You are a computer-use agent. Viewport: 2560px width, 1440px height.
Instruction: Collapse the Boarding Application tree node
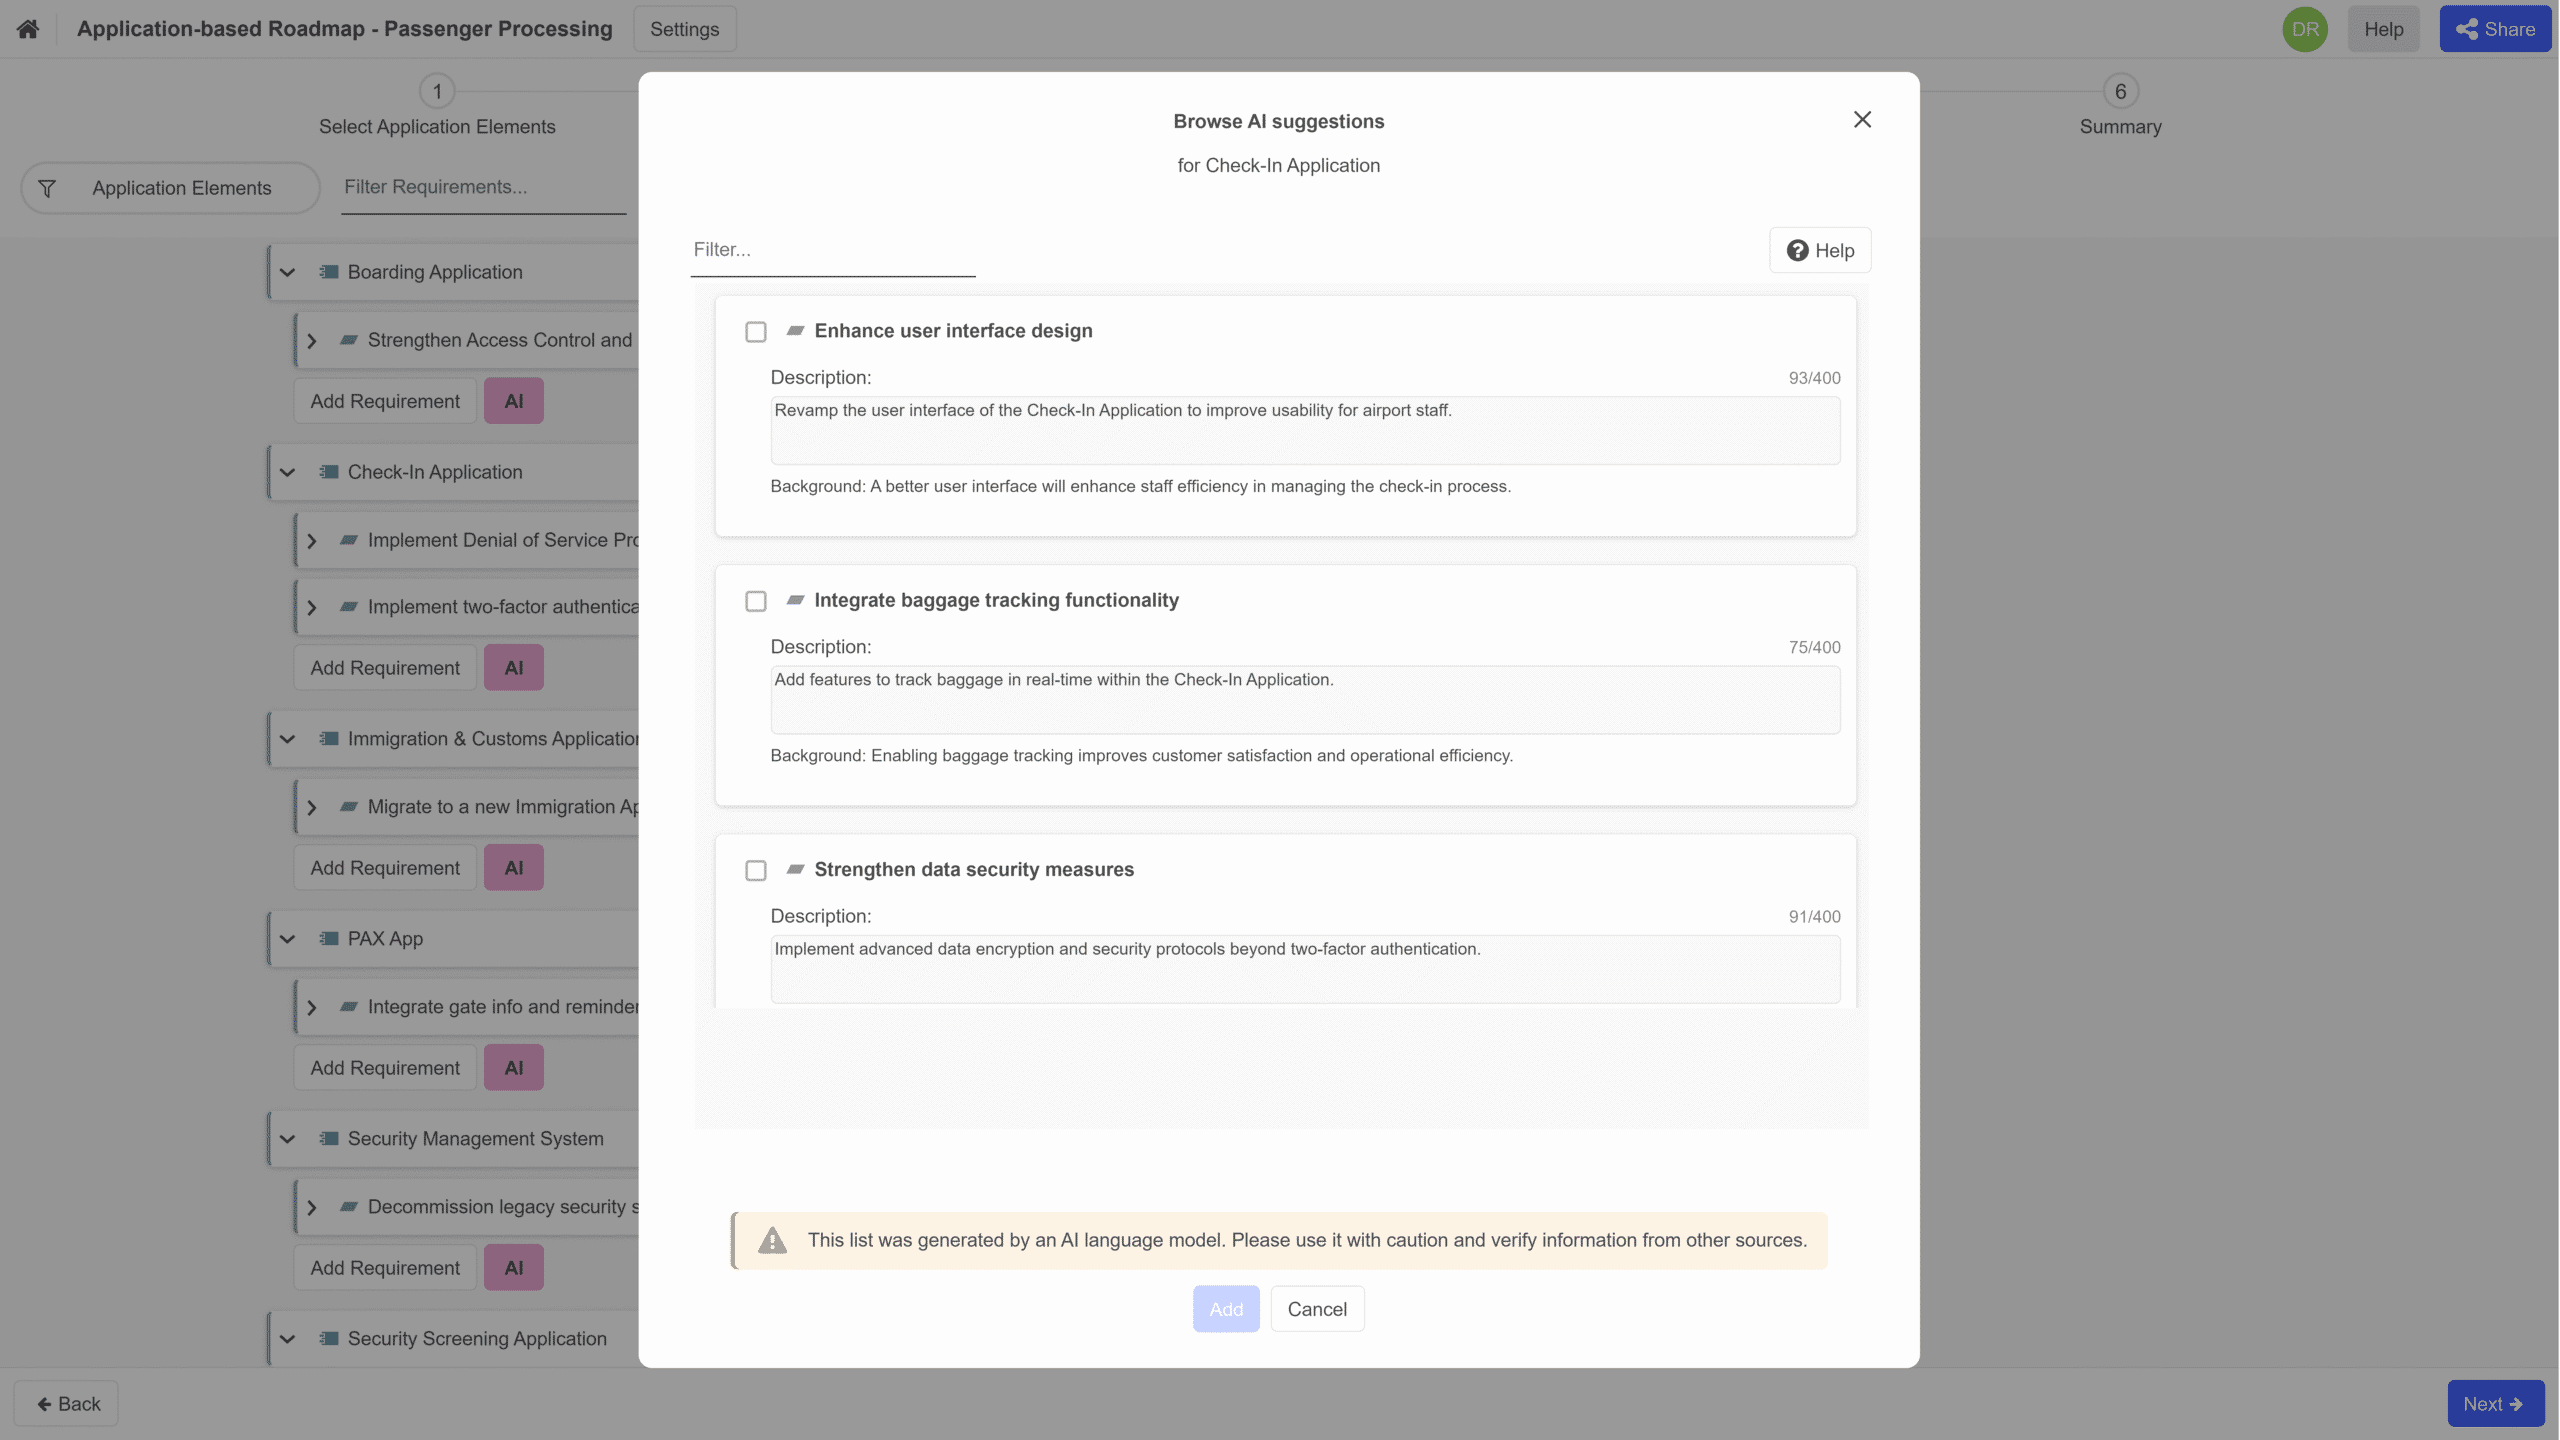288,272
